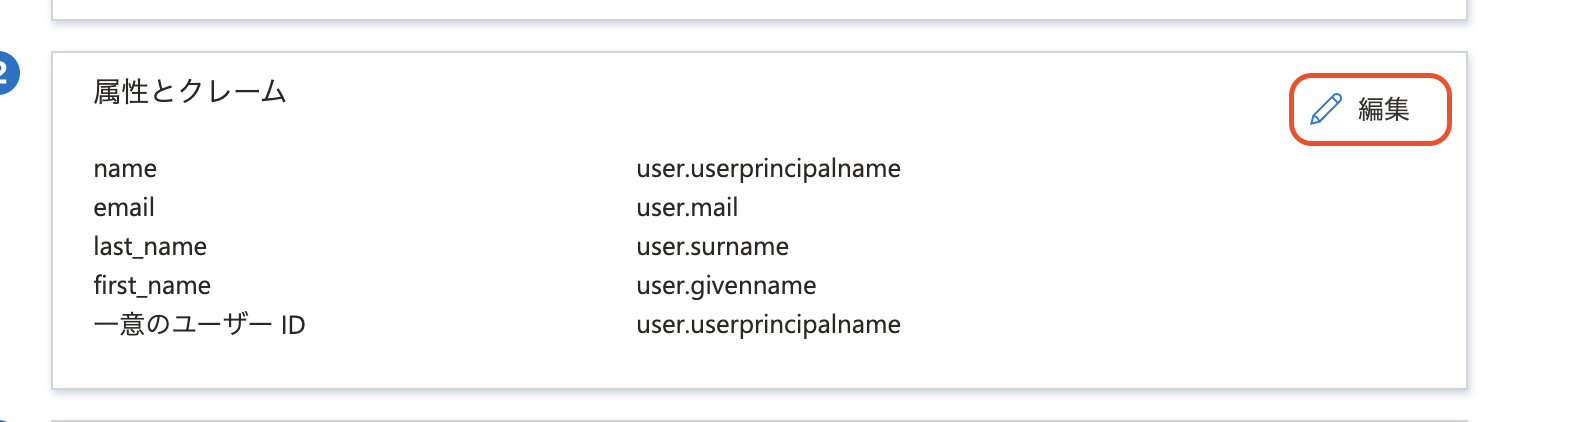Click user.userprincipalname beside 一意のユーザー ID
Viewport: 1574px width, 422px height.
(x=768, y=325)
